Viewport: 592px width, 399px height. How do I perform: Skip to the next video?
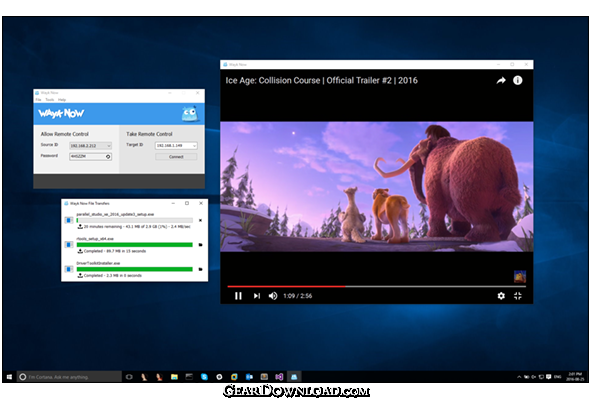pyautogui.click(x=257, y=296)
